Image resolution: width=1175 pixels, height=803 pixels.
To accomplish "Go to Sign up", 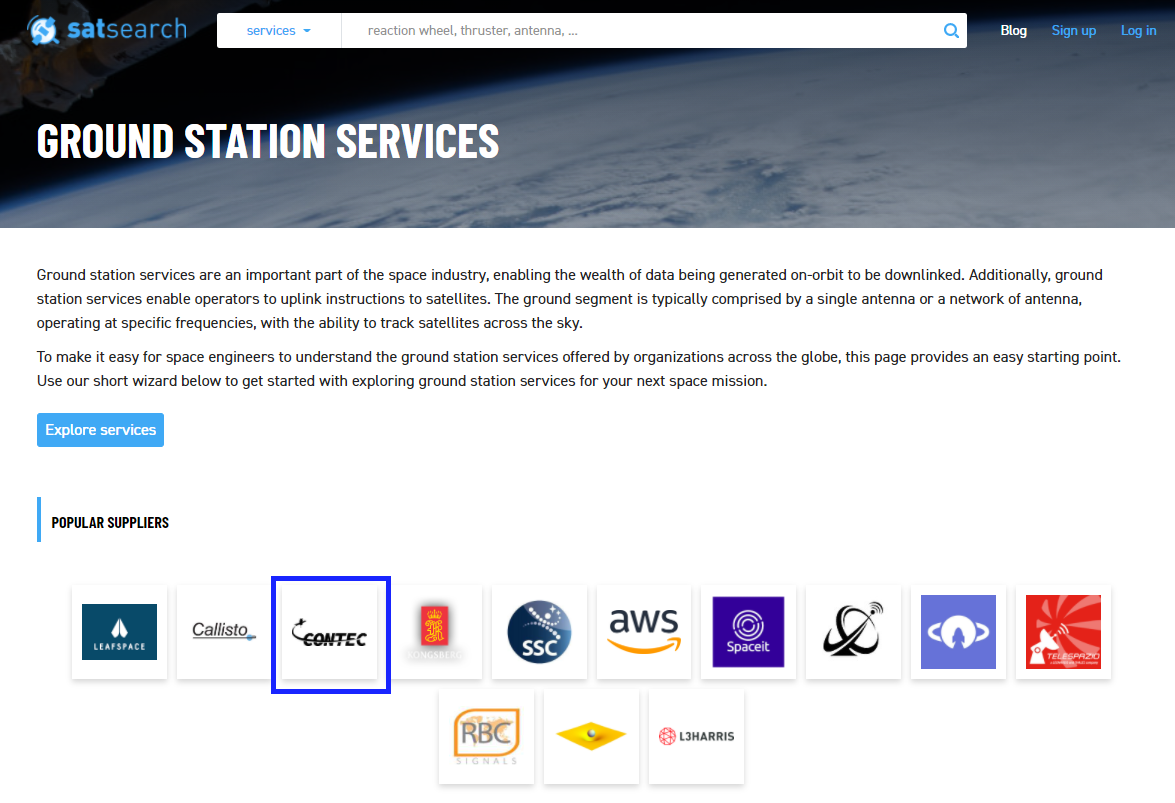I will point(1073,31).
